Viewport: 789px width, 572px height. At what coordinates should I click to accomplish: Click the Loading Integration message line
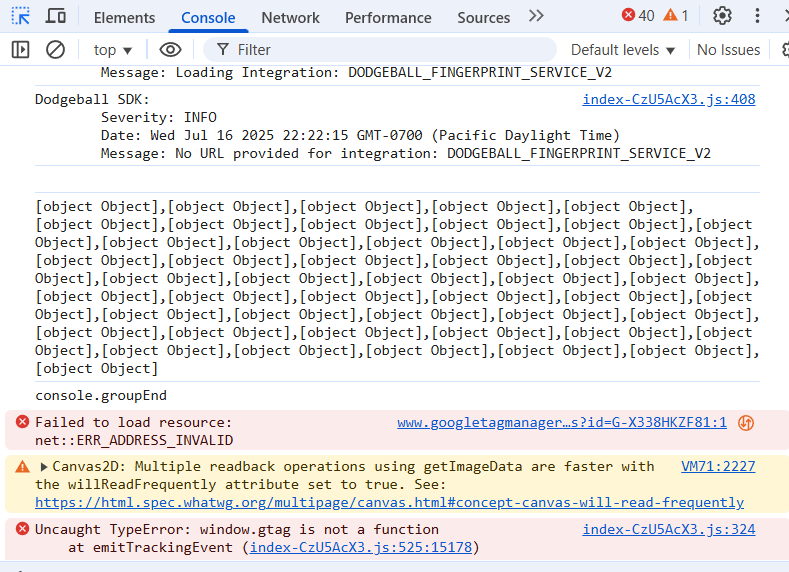356,72
